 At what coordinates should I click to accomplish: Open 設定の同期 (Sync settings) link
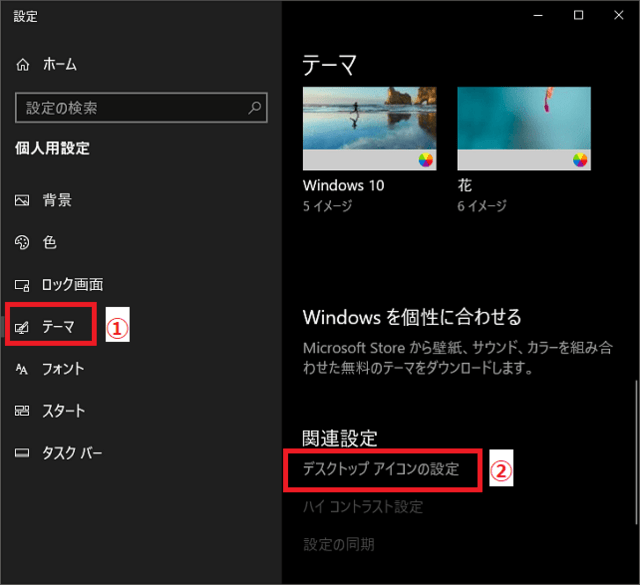point(339,545)
